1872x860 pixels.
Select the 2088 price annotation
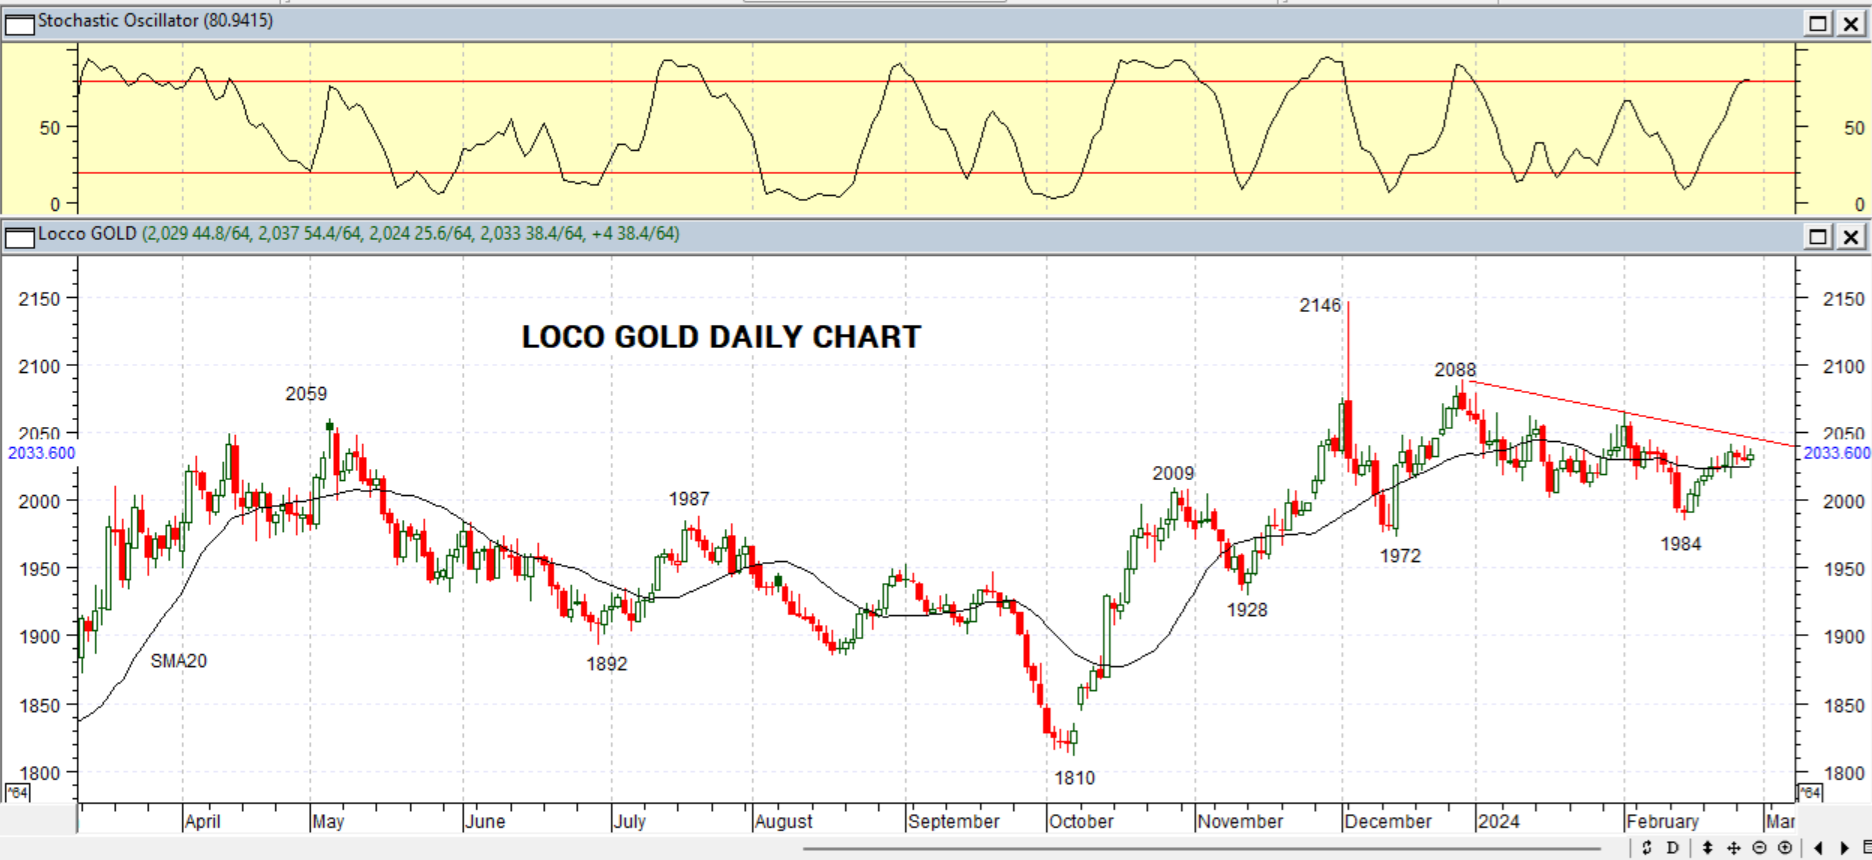click(1455, 370)
